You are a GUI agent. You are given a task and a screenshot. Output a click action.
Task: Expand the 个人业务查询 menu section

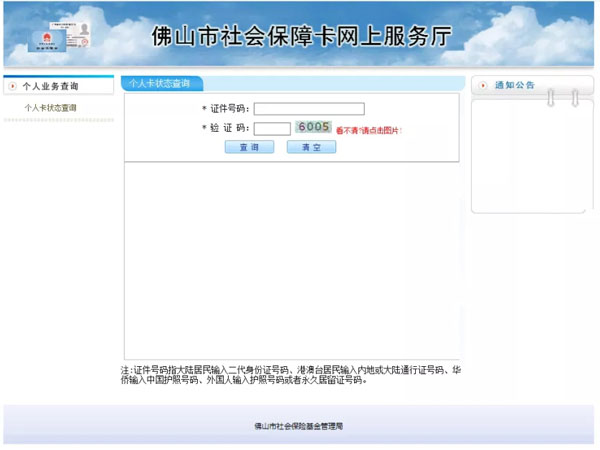point(50,86)
